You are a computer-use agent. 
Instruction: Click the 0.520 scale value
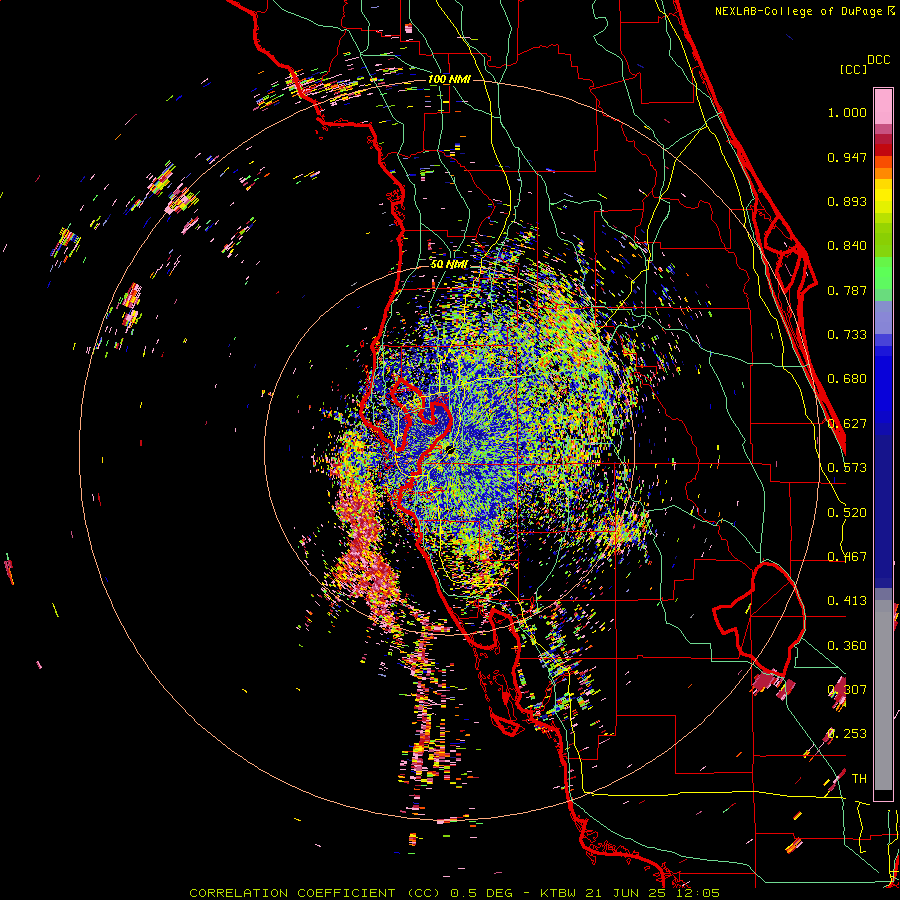click(x=847, y=513)
